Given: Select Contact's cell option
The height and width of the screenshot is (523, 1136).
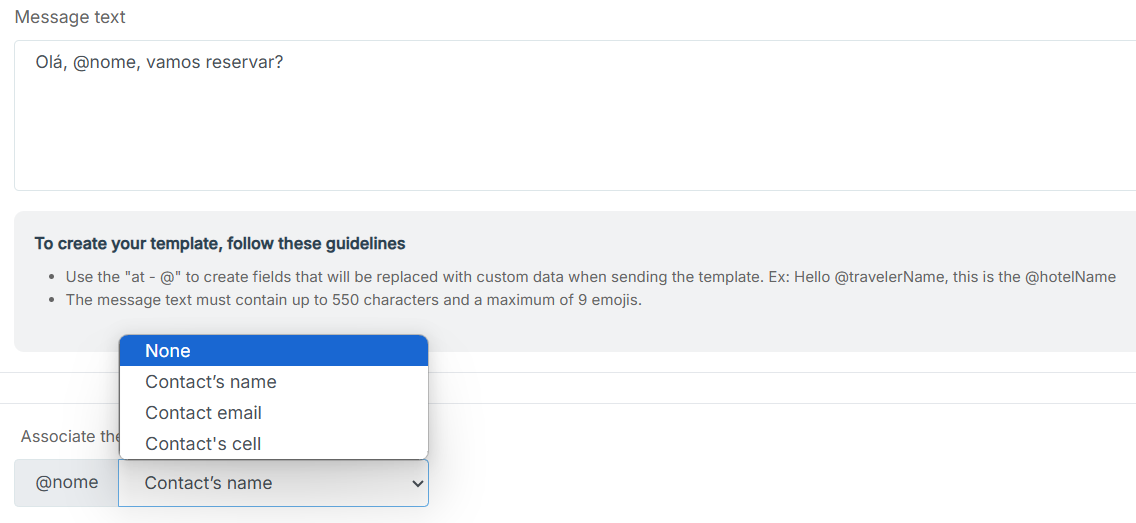Looking at the screenshot, I should point(273,443).
